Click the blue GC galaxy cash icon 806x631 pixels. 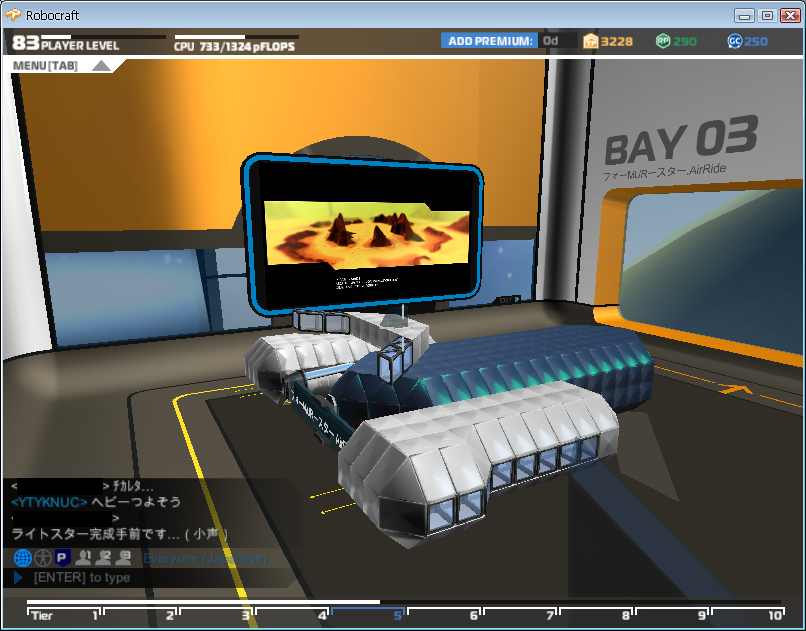(x=735, y=41)
